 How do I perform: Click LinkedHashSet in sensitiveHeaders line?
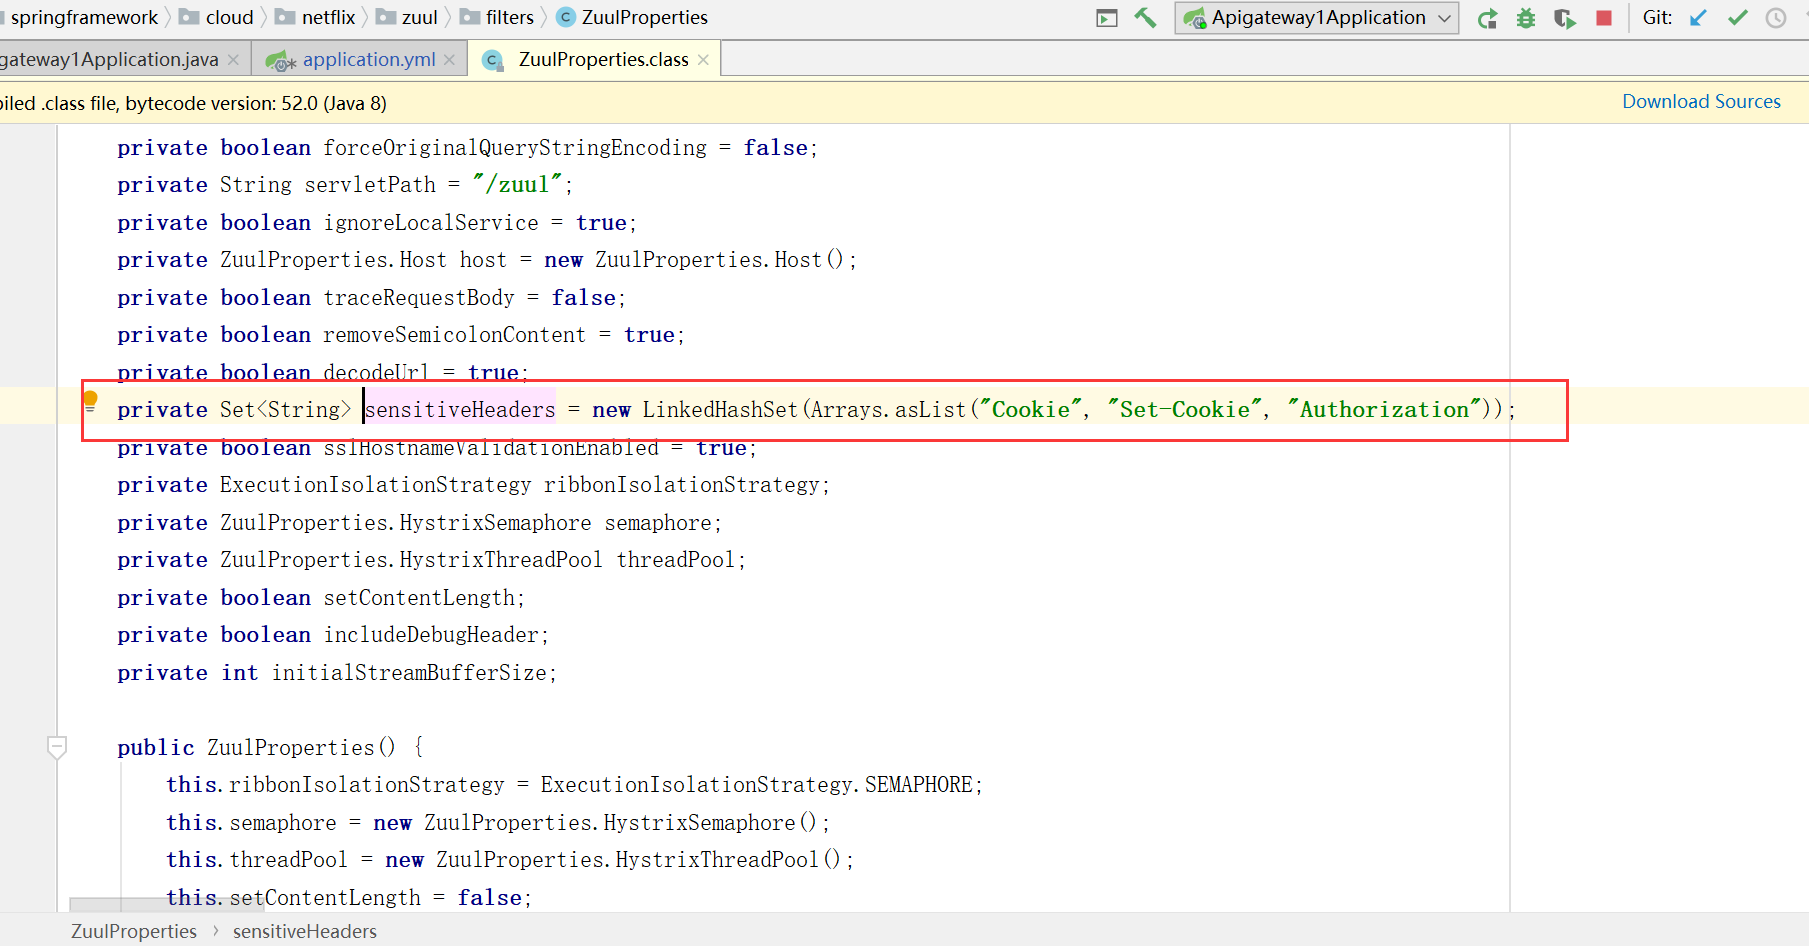720,410
